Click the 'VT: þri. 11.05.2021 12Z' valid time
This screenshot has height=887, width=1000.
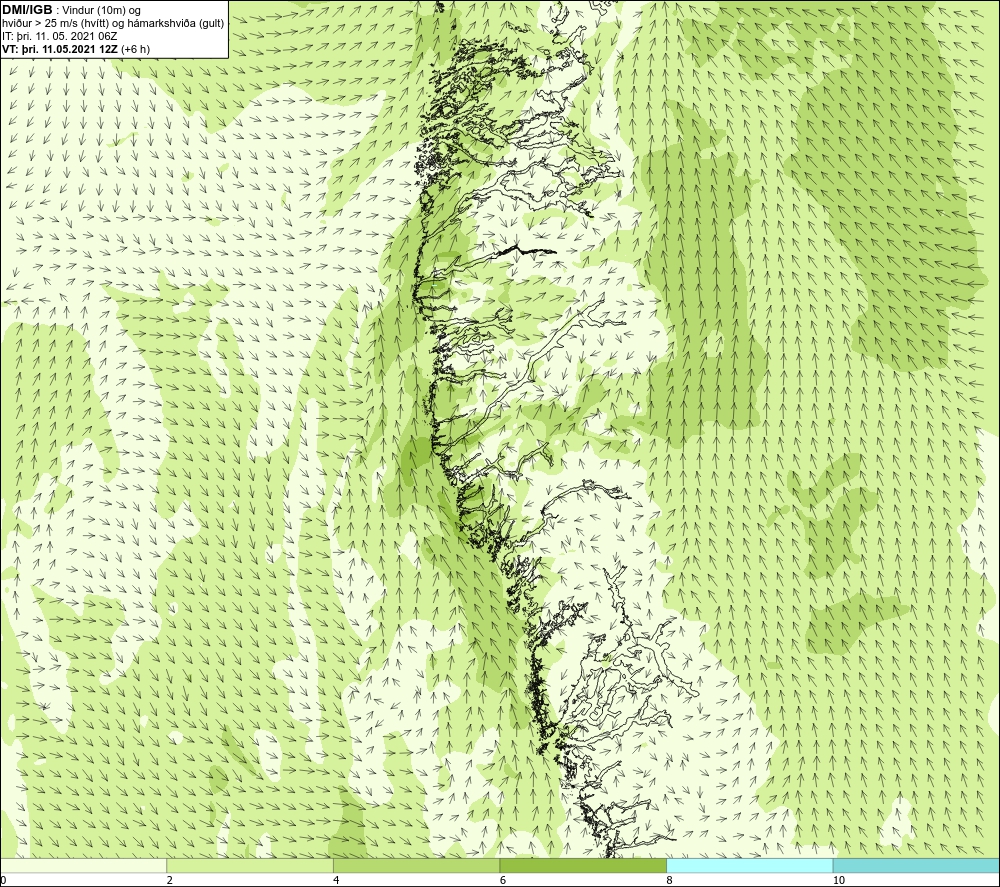tap(60, 49)
